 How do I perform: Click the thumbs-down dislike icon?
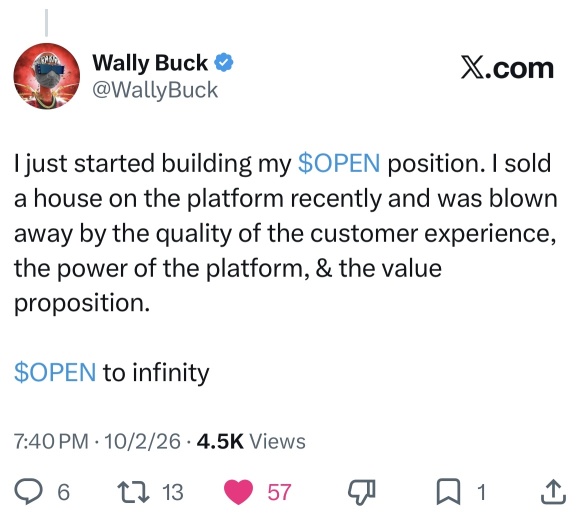pyautogui.click(x=361, y=492)
